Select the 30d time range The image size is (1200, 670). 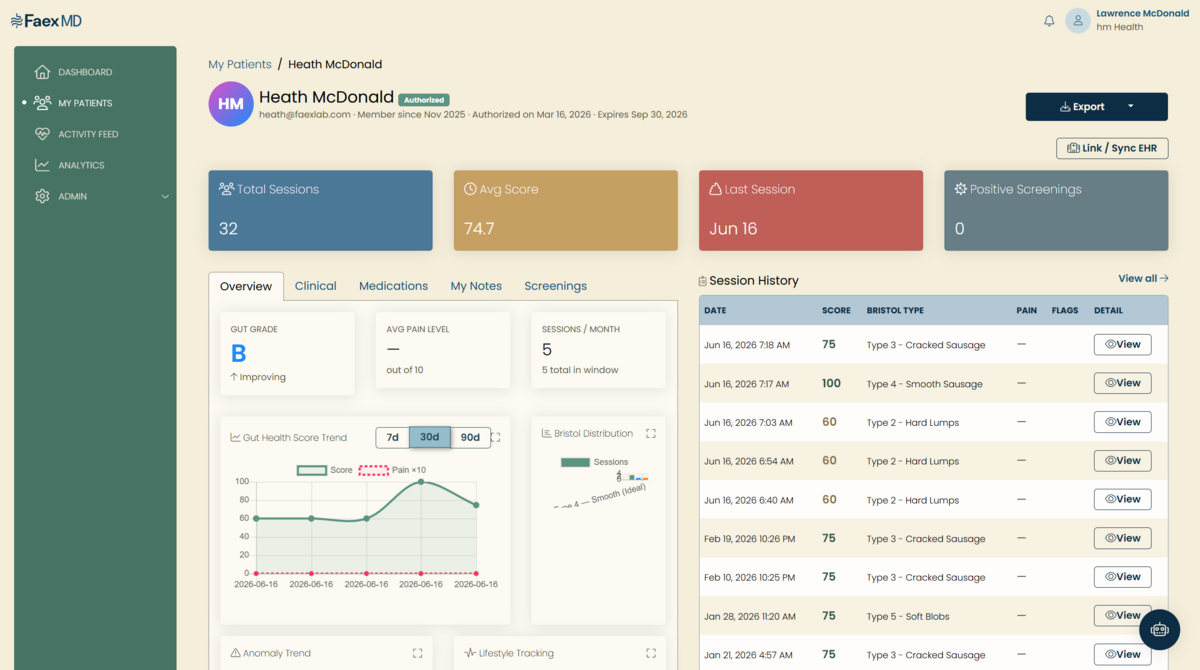(x=430, y=437)
